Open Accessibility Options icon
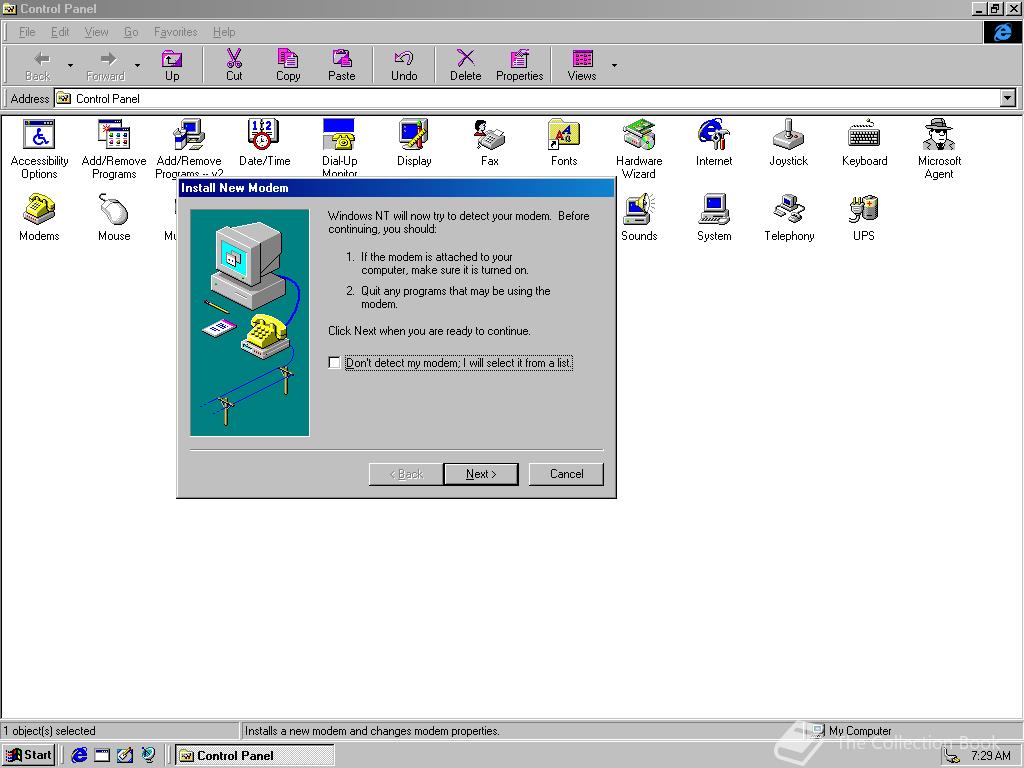Screen dimensions: 1024x768 click(39, 149)
